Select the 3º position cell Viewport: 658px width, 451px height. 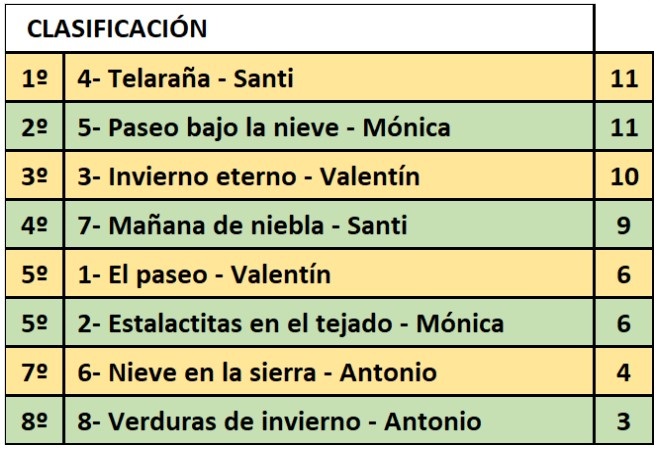coord(34,177)
